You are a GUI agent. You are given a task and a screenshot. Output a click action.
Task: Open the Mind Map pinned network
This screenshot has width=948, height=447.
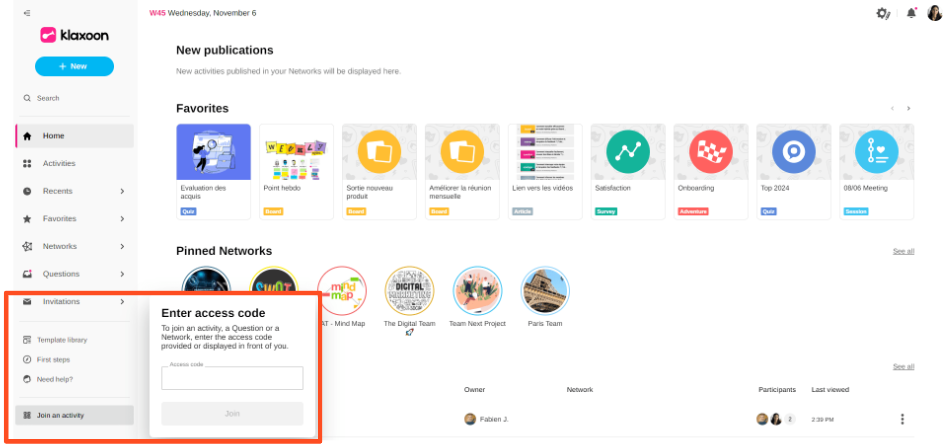pyautogui.click(x=342, y=291)
